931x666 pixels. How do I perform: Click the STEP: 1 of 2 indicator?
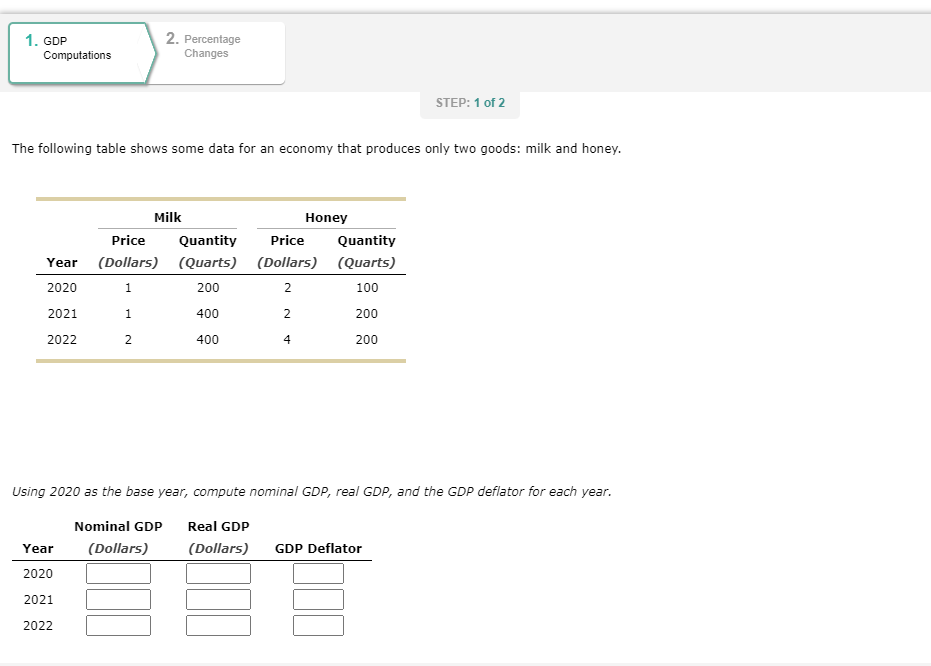pos(470,103)
